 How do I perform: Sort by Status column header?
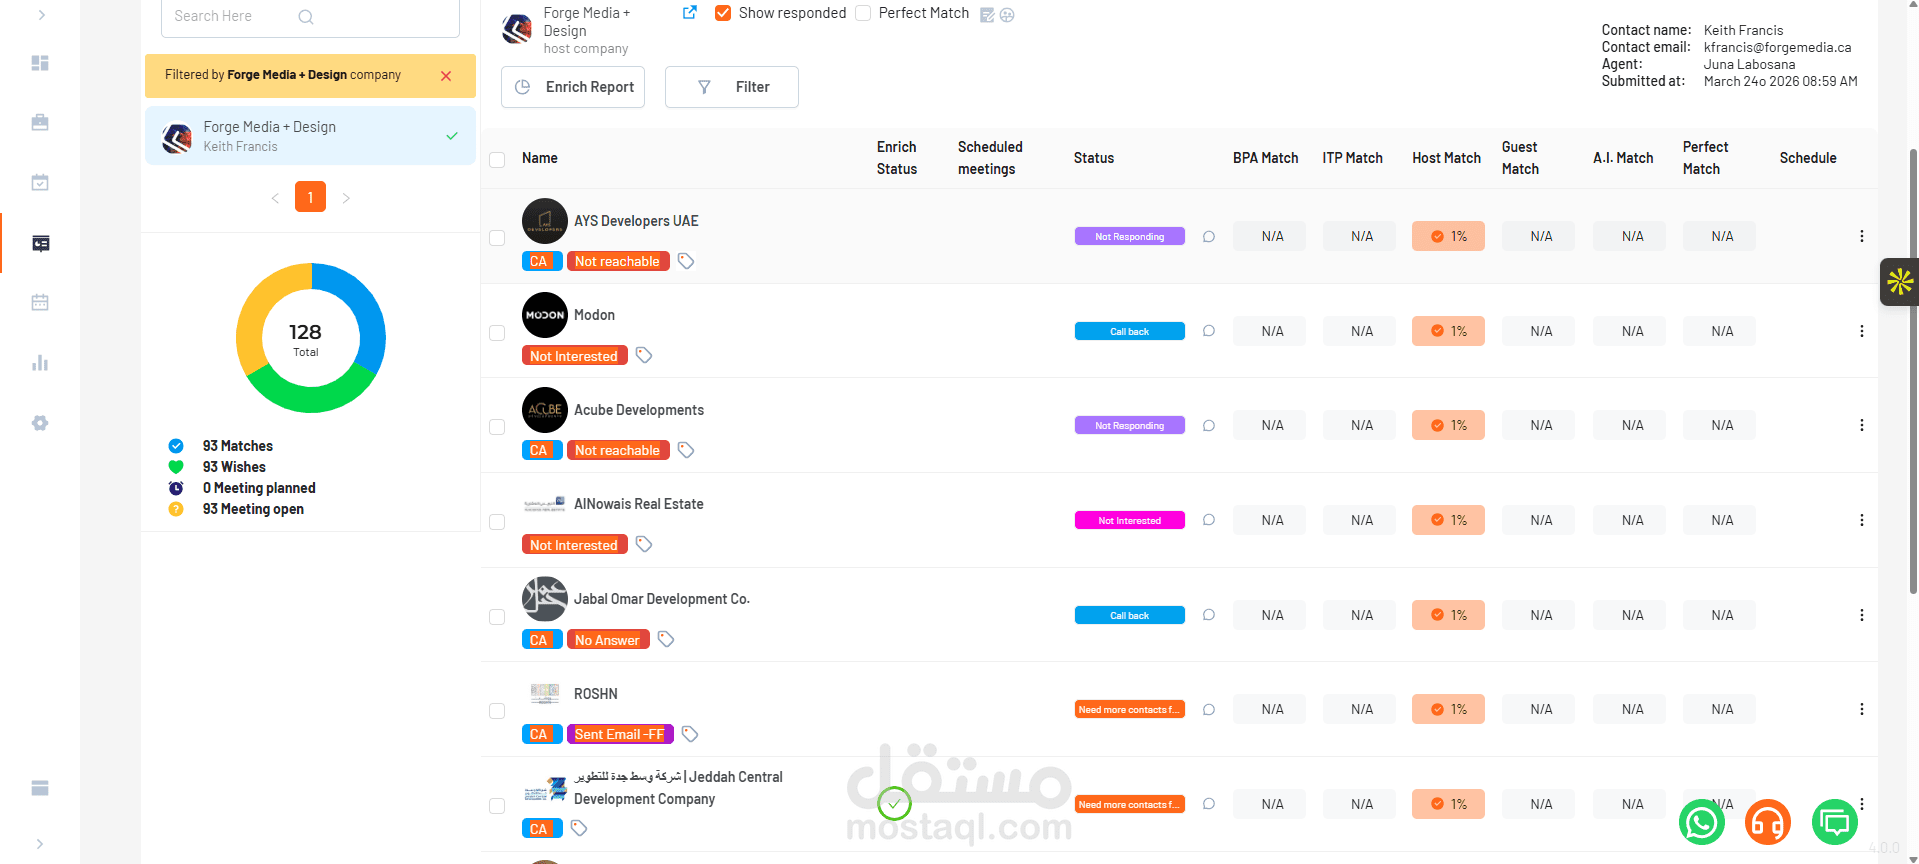click(1094, 158)
